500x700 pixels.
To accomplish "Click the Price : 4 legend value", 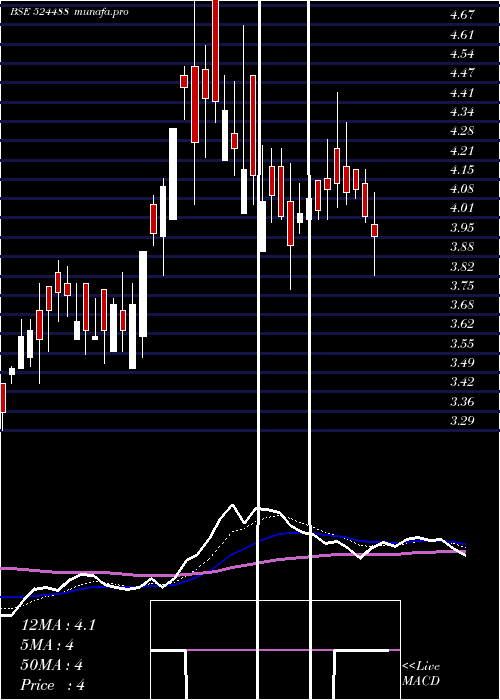I will pyautogui.click(x=53, y=685).
